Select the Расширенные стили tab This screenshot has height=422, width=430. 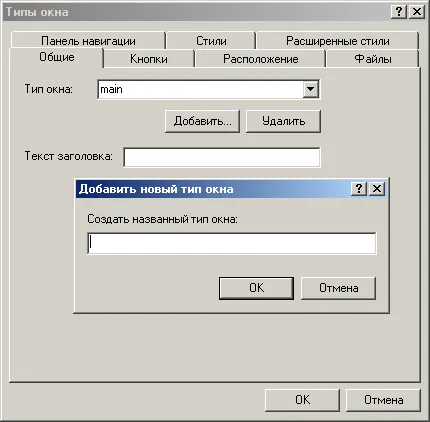tap(338, 41)
